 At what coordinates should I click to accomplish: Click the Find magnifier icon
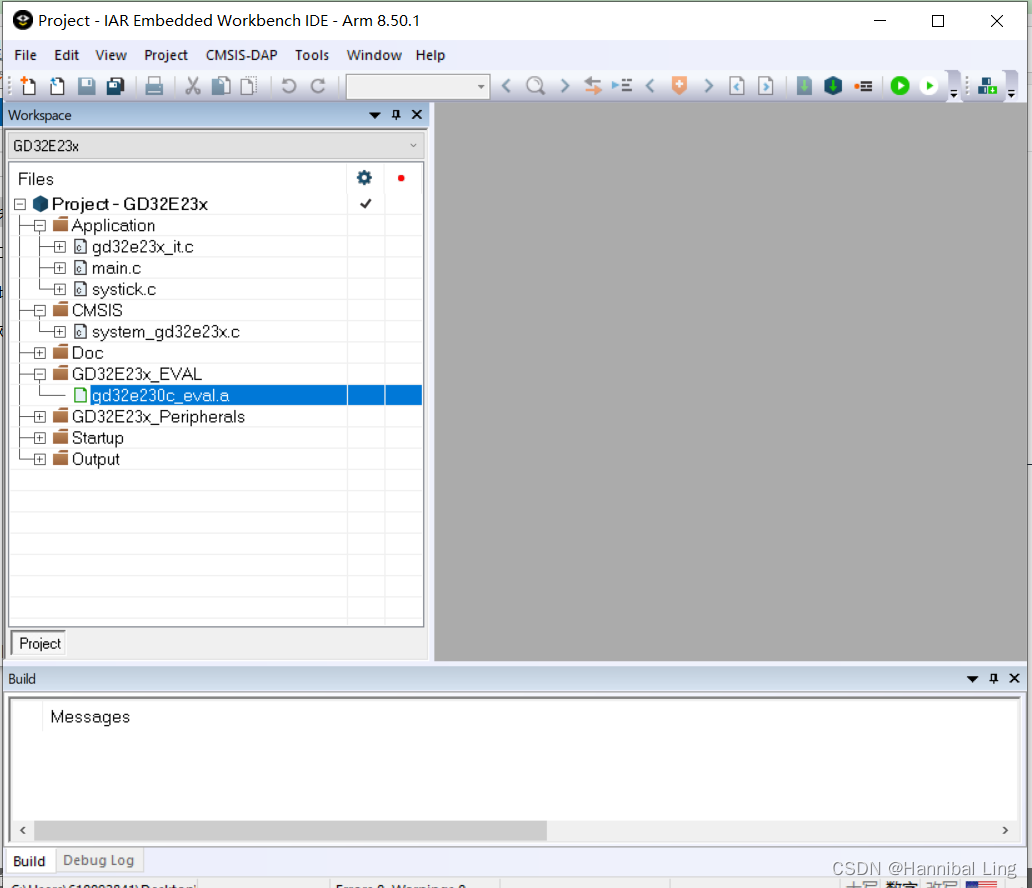pyautogui.click(x=536, y=86)
